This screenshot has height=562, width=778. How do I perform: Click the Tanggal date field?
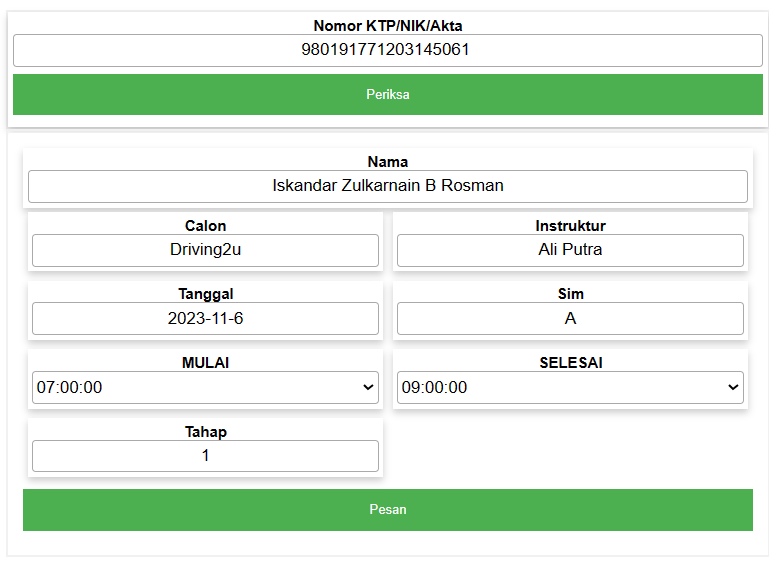click(x=205, y=318)
